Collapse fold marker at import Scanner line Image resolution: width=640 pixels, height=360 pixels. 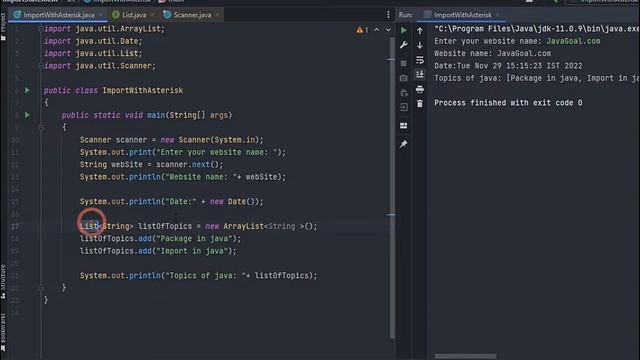[x=41, y=66]
